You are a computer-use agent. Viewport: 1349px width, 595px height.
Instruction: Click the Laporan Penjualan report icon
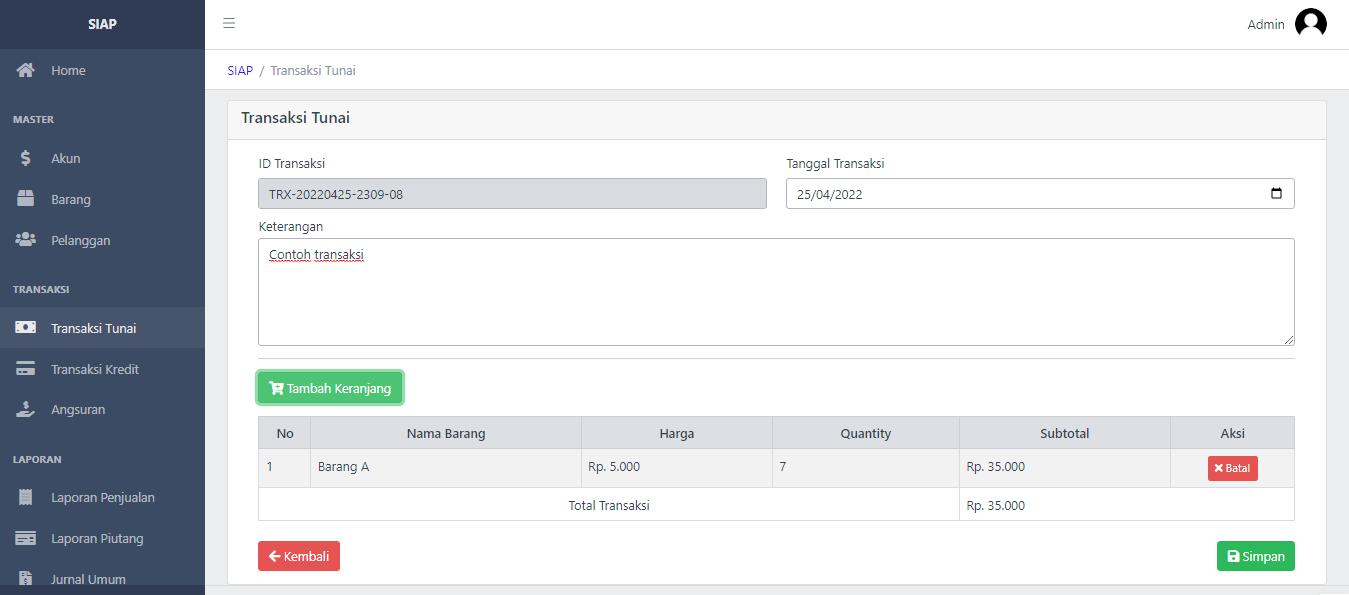(25, 497)
